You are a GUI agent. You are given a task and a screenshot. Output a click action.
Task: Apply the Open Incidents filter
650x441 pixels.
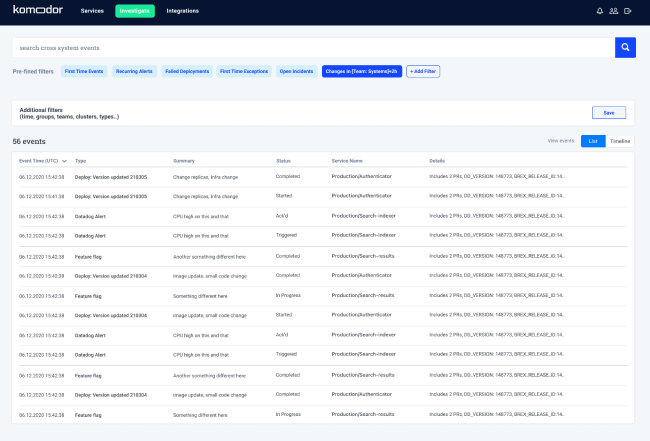[x=296, y=71]
